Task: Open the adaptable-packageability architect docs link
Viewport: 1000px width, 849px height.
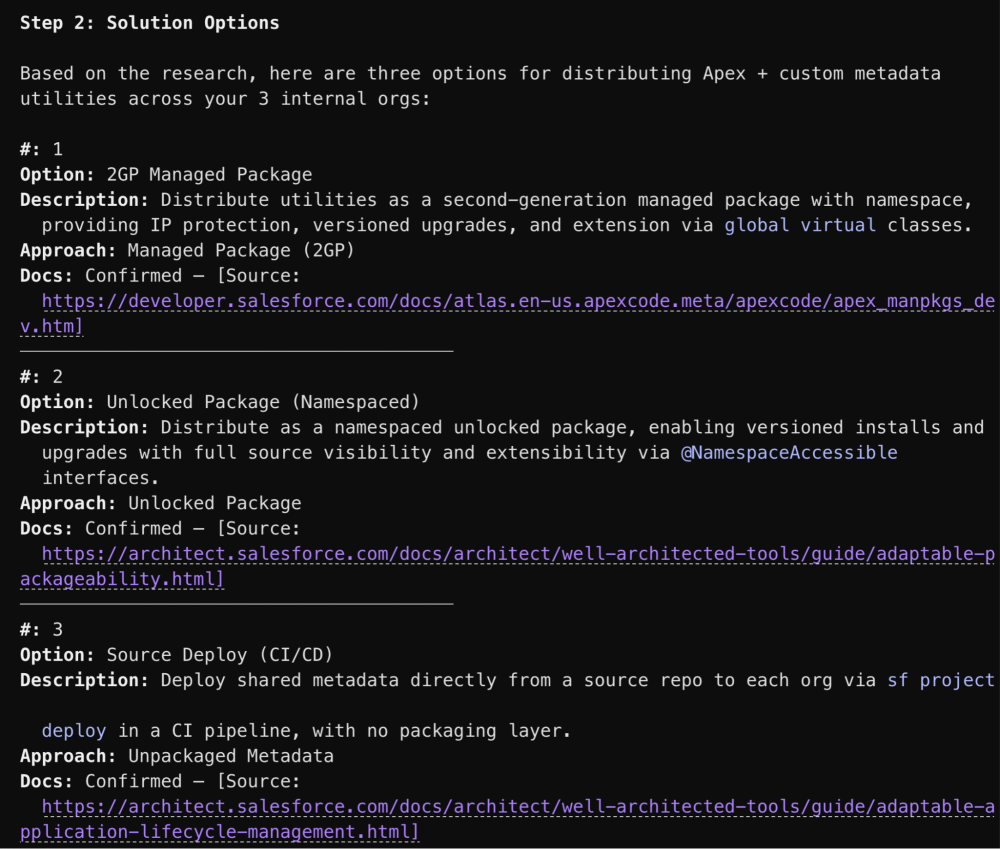Action: [518, 554]
